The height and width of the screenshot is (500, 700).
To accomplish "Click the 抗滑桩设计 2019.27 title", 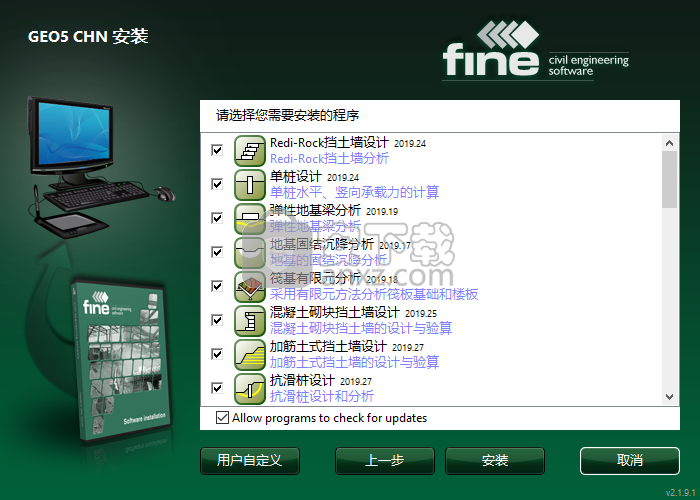I will click(321, 380).
